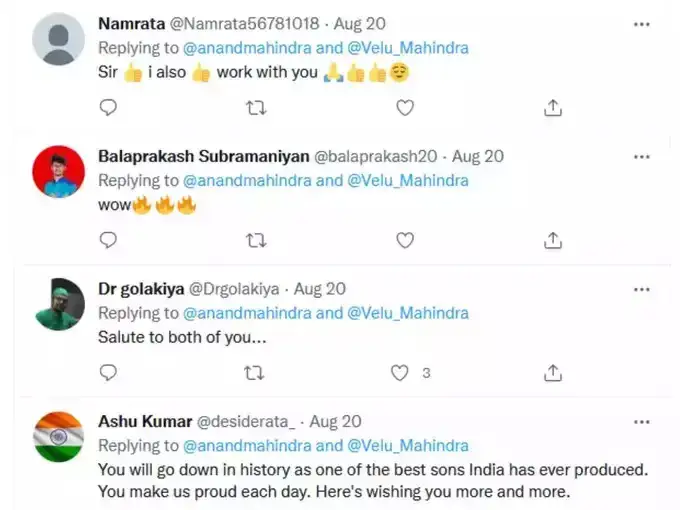Reply to Dr golakiya's tweet
The height and width of the screenshot is (510, 680).
(109, 373)
